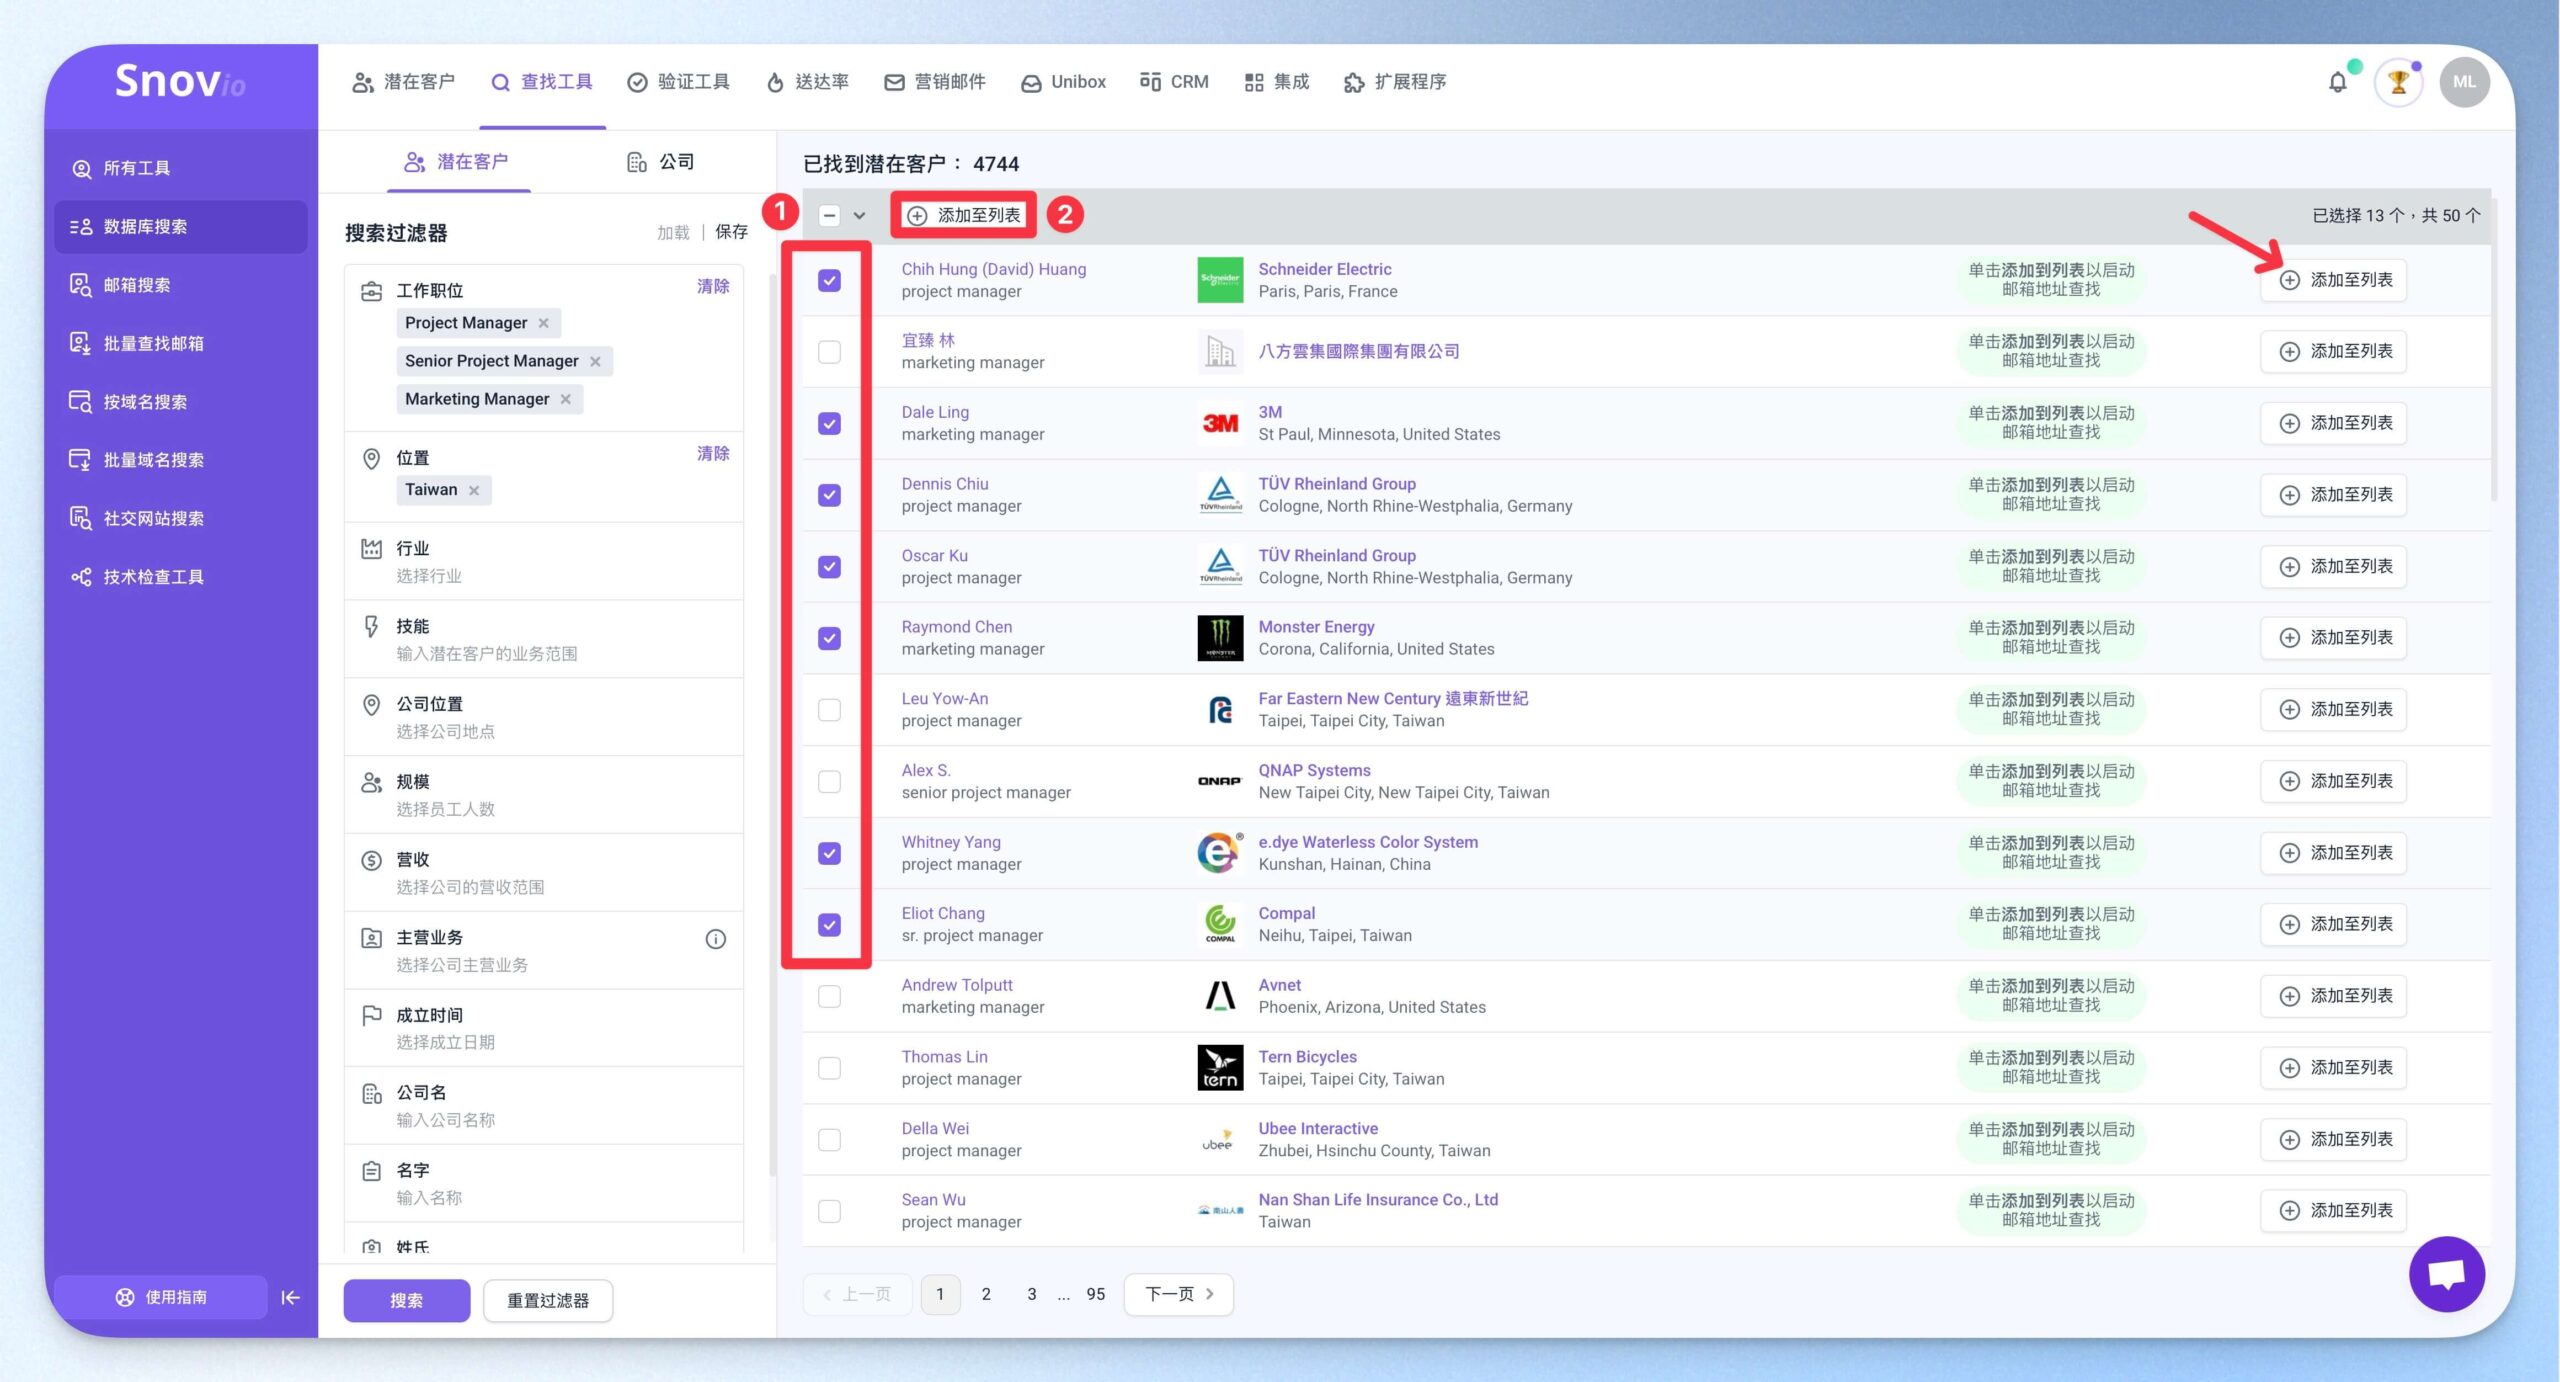Expand the 行业 industry filter
The height and width of the screenshot is (1382, 2560).
(543, 562)
